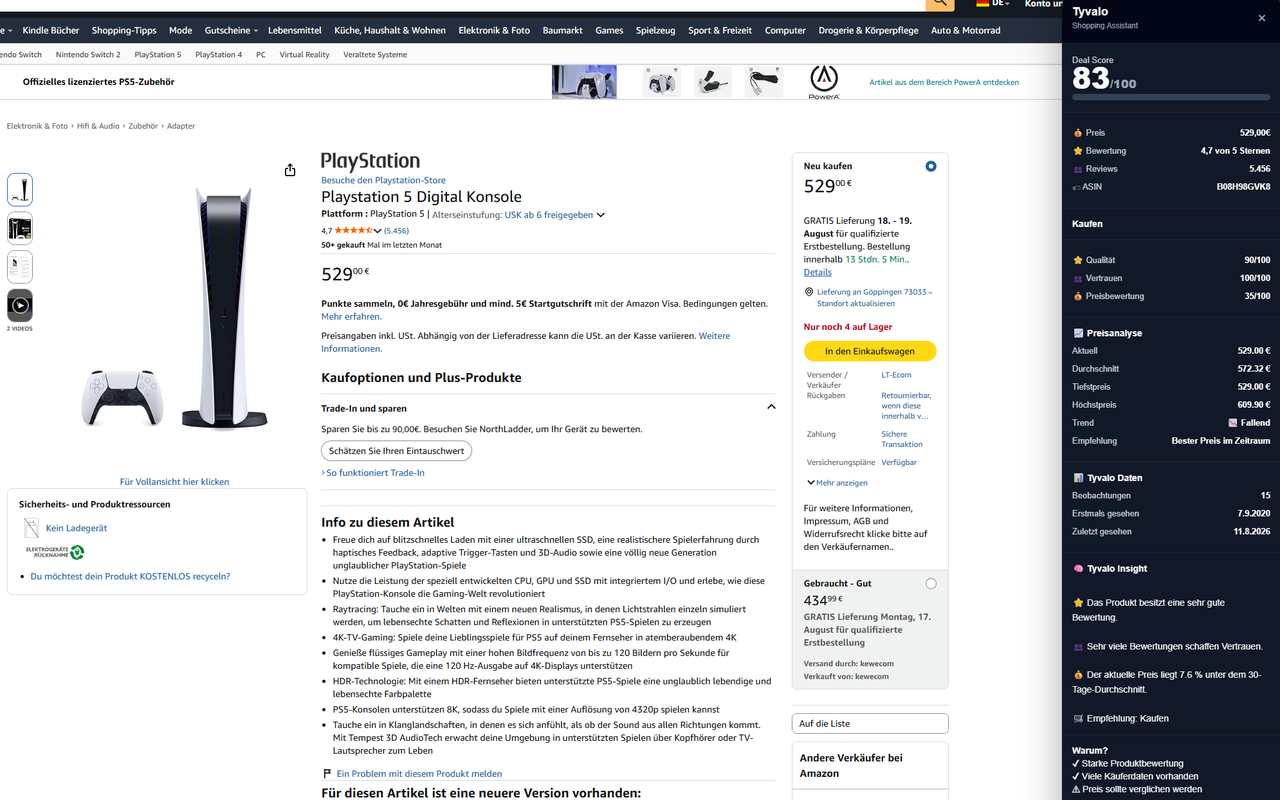Add item with In den Einkaufswagen button
1280x800 pixels.
(870, 351)
